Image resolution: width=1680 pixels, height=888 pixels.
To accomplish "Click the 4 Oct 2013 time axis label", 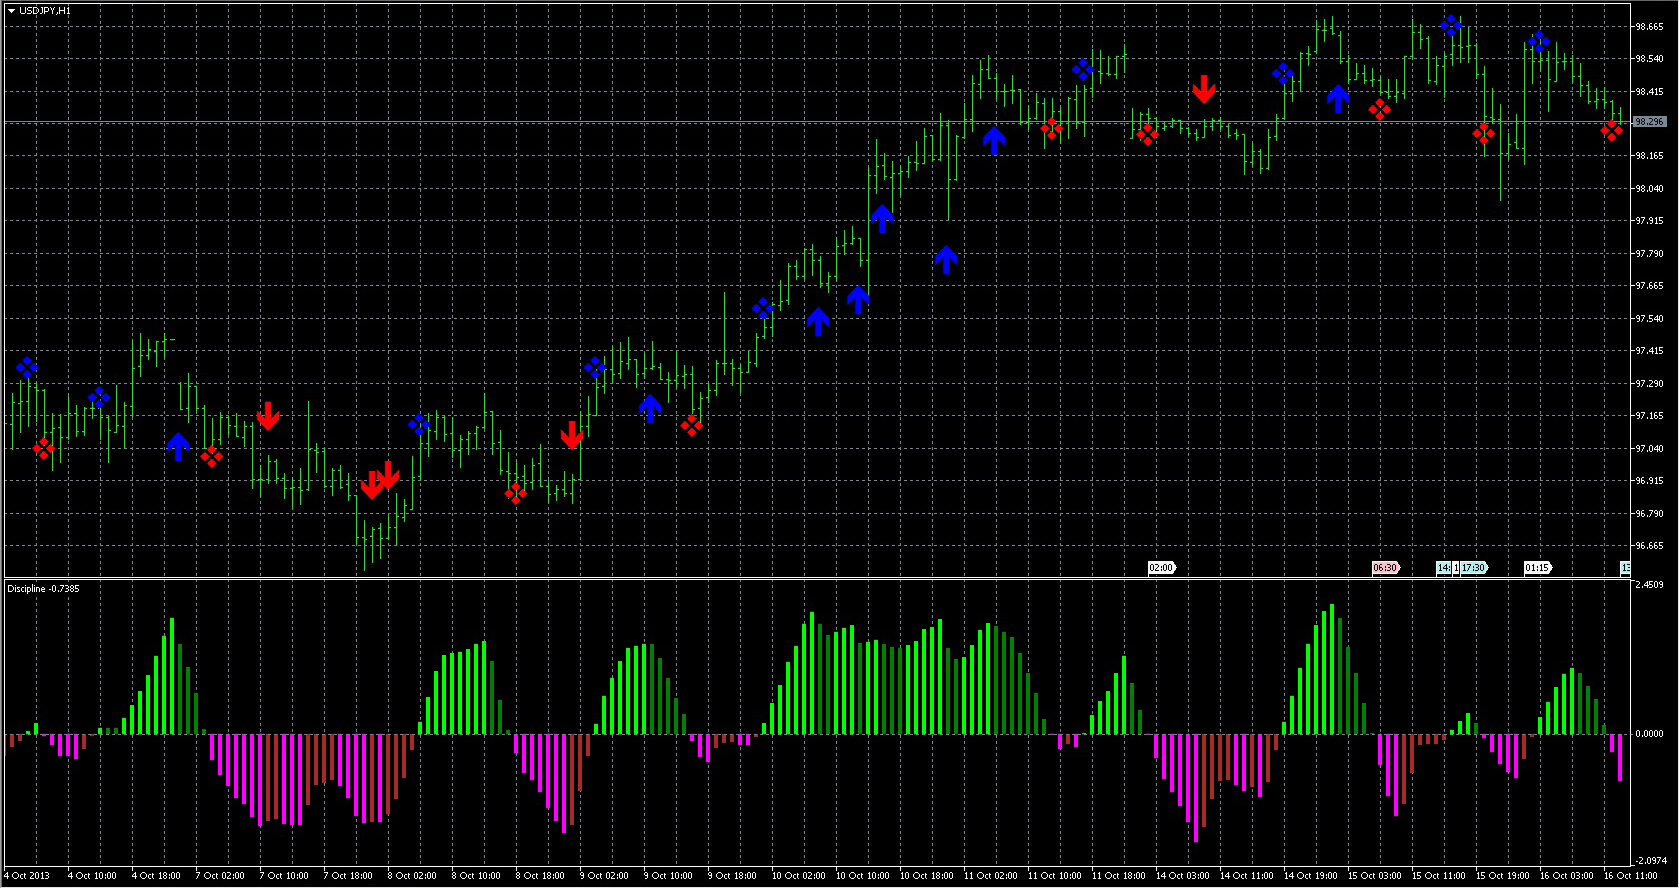I will point(30,876).
